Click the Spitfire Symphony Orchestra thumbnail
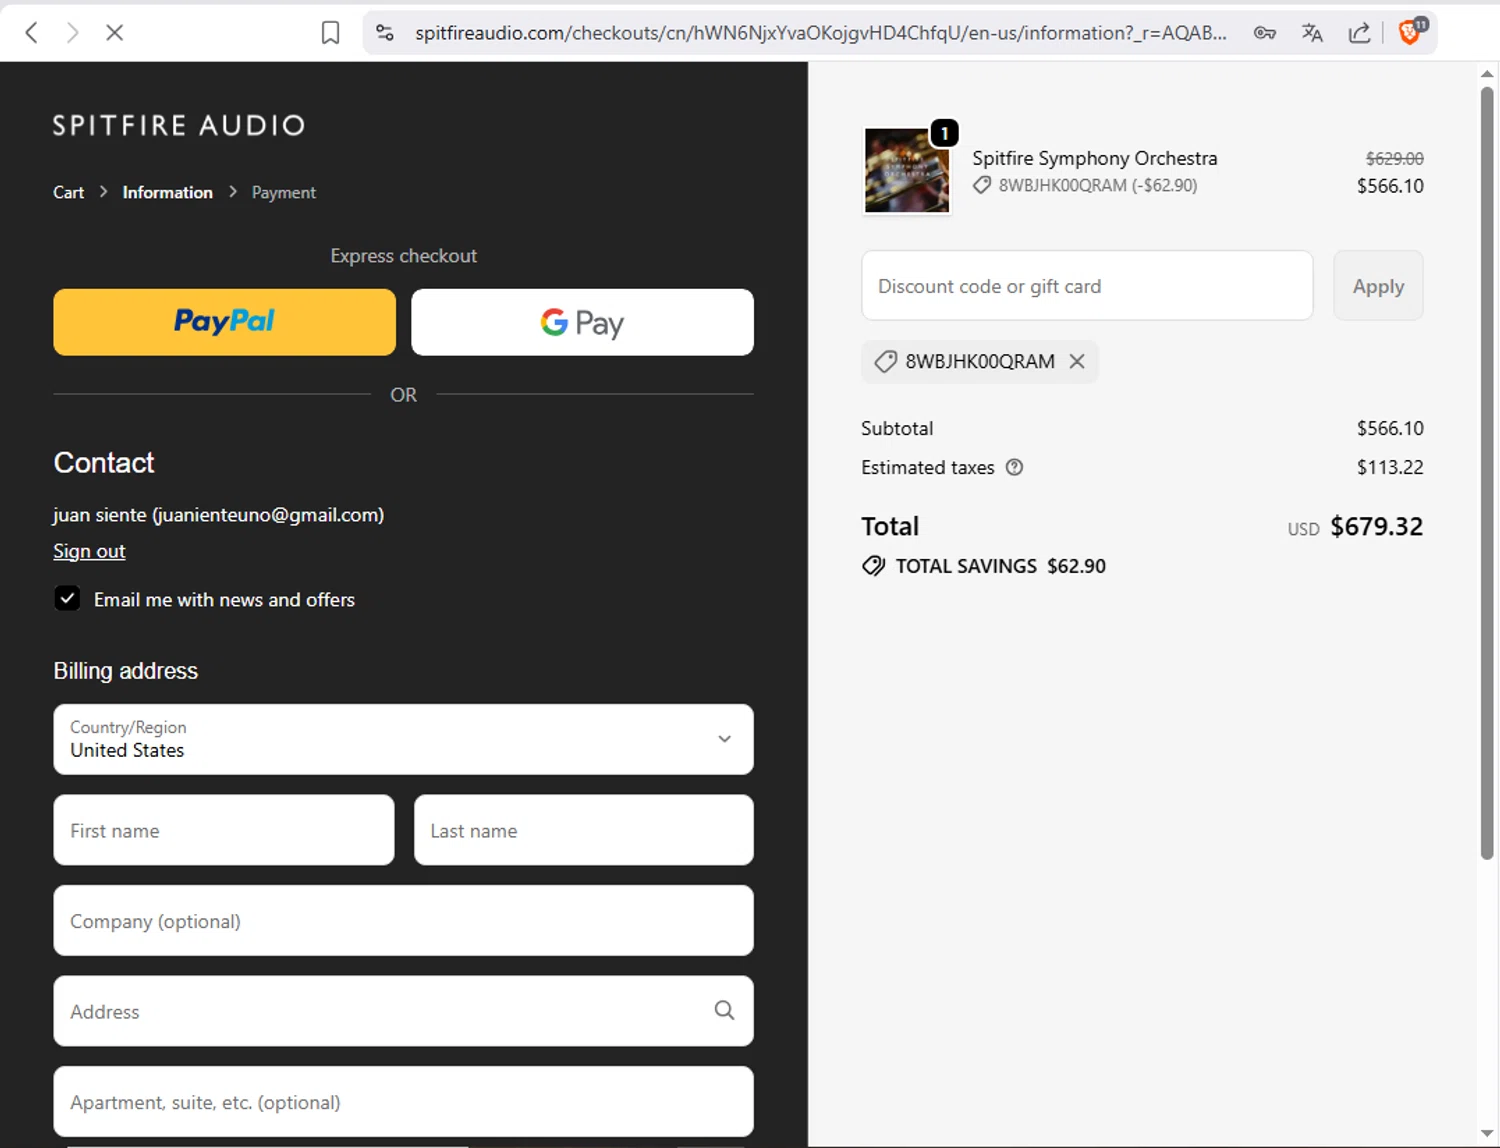This screenshot has height=1148, width=1500. pyautogui.click(x=907, y=171)
